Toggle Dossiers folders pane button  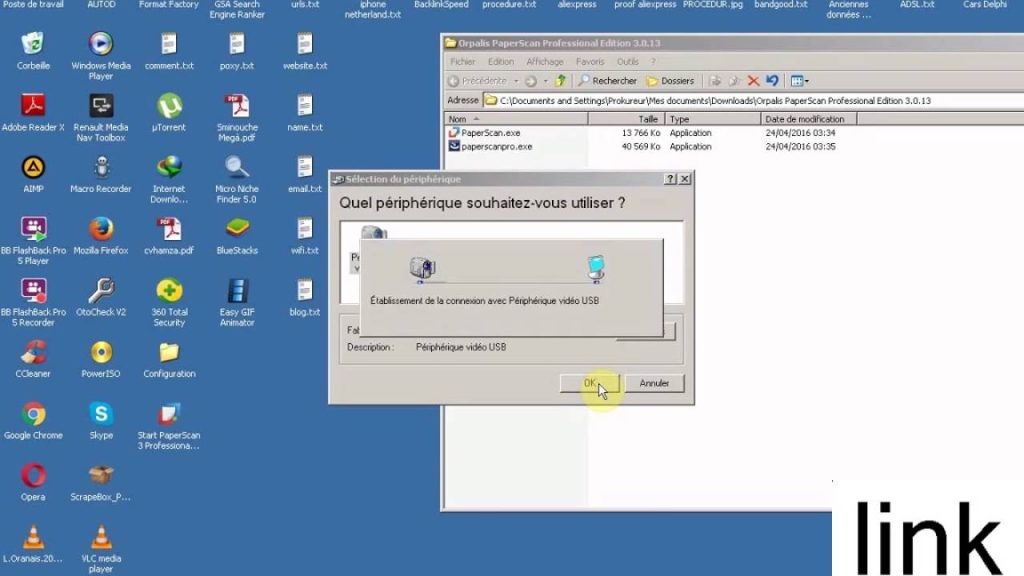(x=670, y=81)
